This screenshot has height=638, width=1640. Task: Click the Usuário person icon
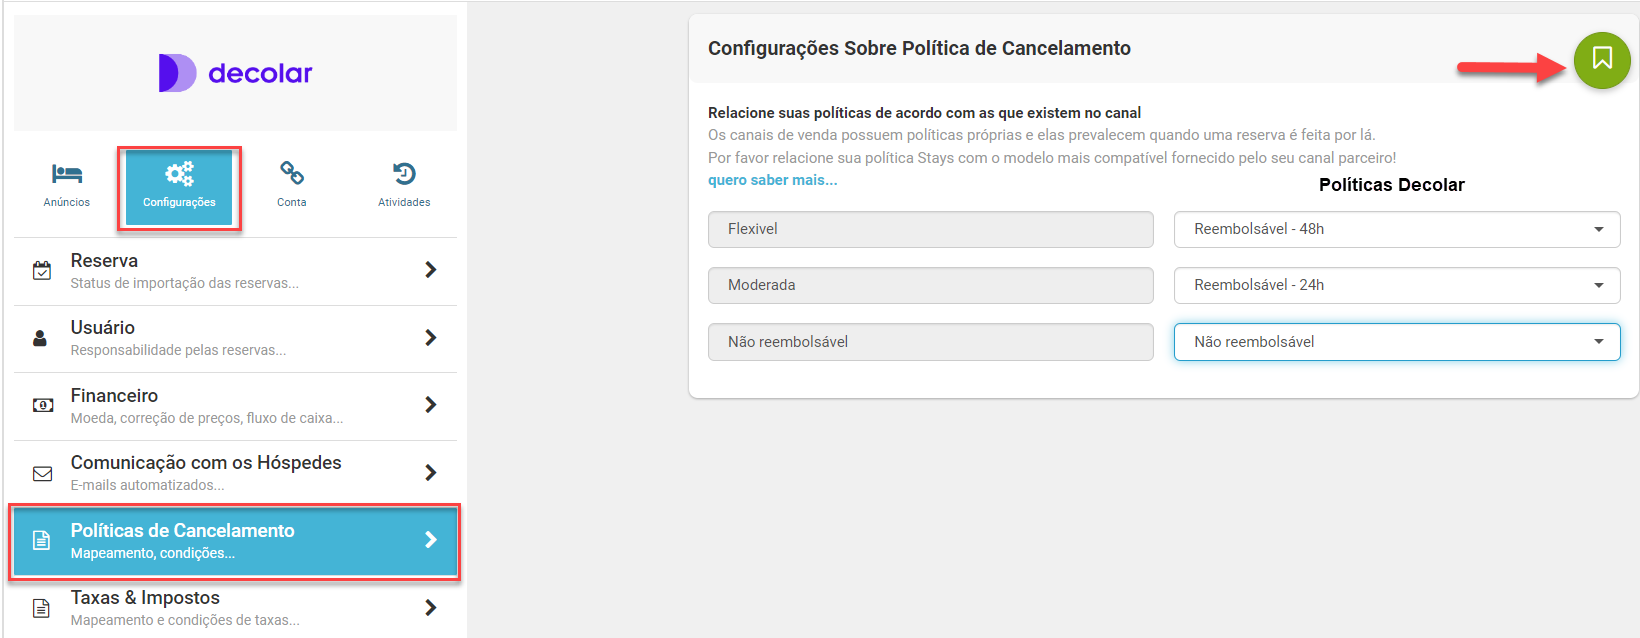click(41, 338)
